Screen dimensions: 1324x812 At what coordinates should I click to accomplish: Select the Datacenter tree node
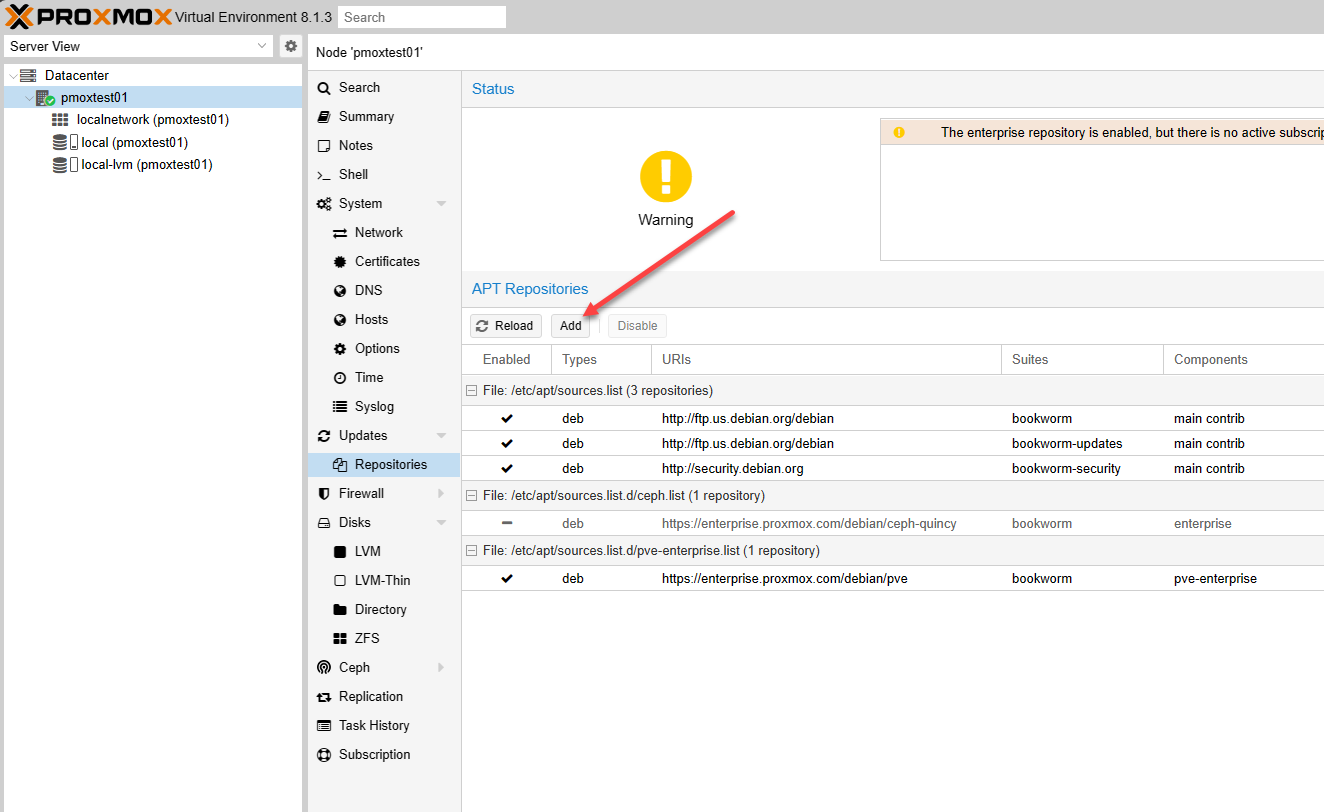pos(76,76)
